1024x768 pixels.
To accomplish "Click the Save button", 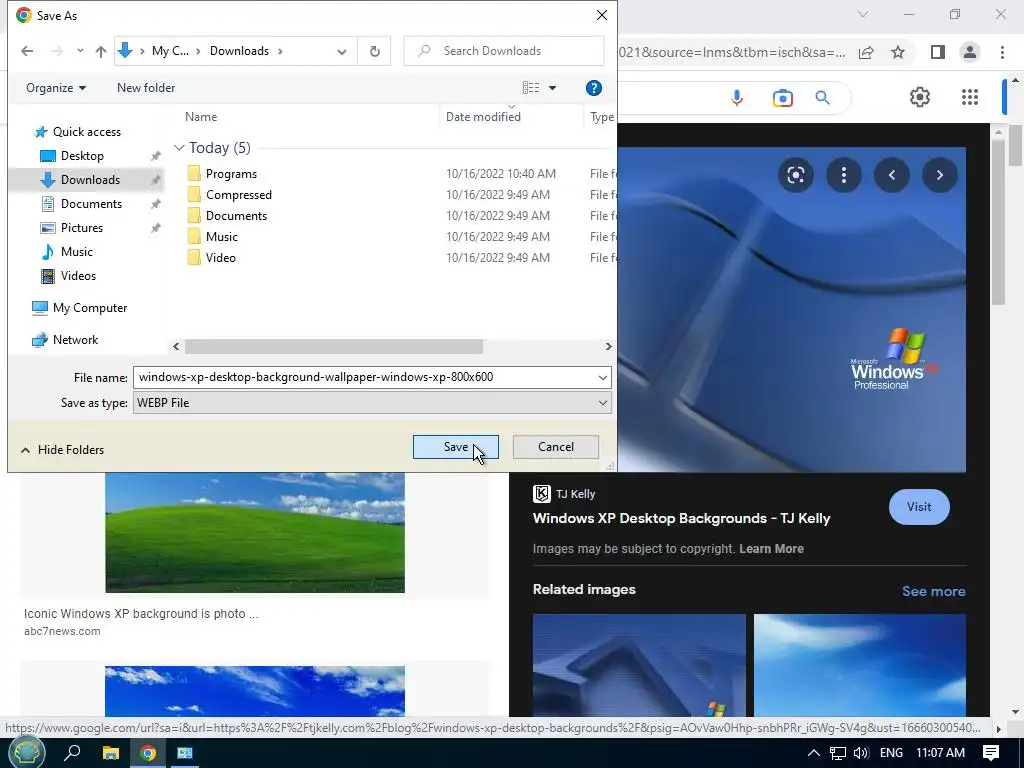I will tap(455, 447).
